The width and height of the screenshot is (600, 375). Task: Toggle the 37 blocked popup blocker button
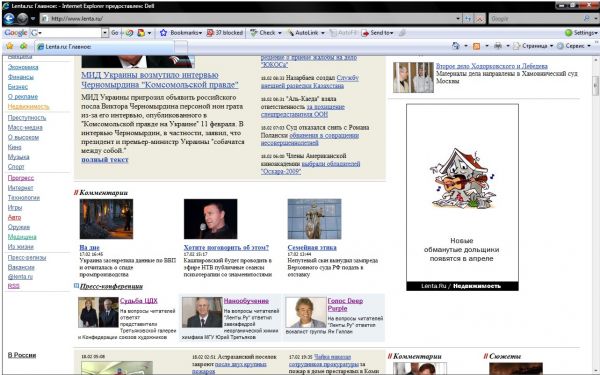pos(225,33)
